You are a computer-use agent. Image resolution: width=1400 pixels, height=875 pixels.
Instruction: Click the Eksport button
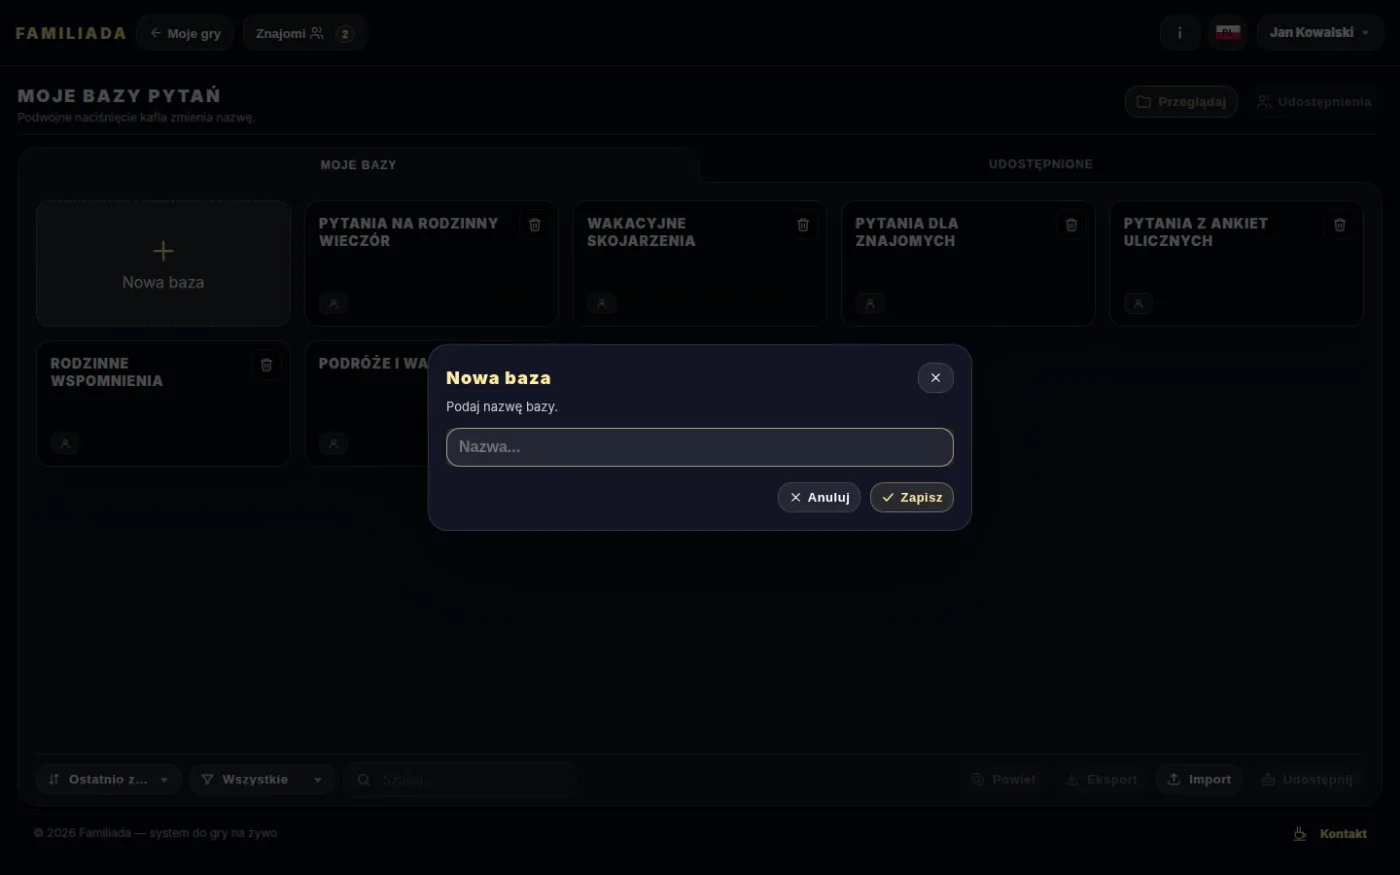(x=1101, y=780)
